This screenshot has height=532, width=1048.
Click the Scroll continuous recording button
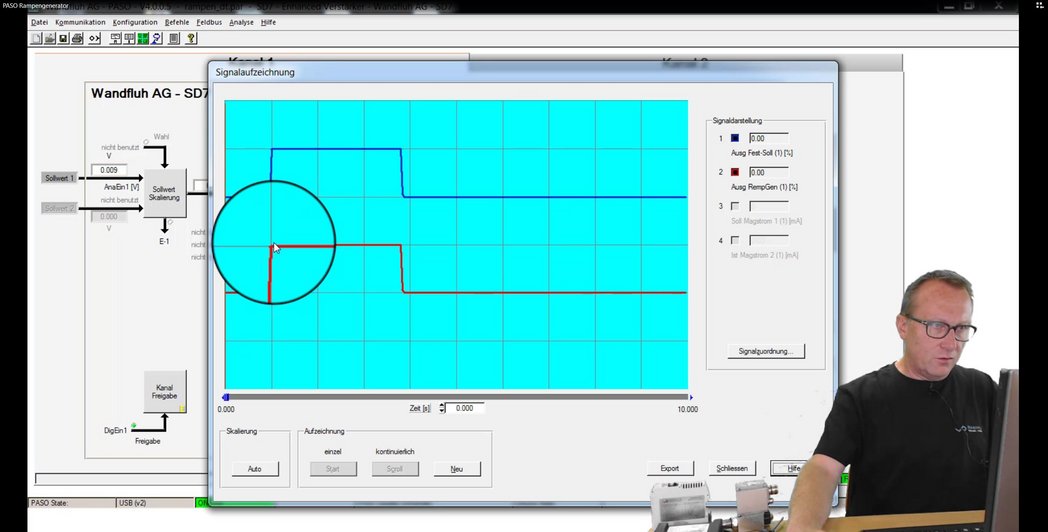coord(395,469)
